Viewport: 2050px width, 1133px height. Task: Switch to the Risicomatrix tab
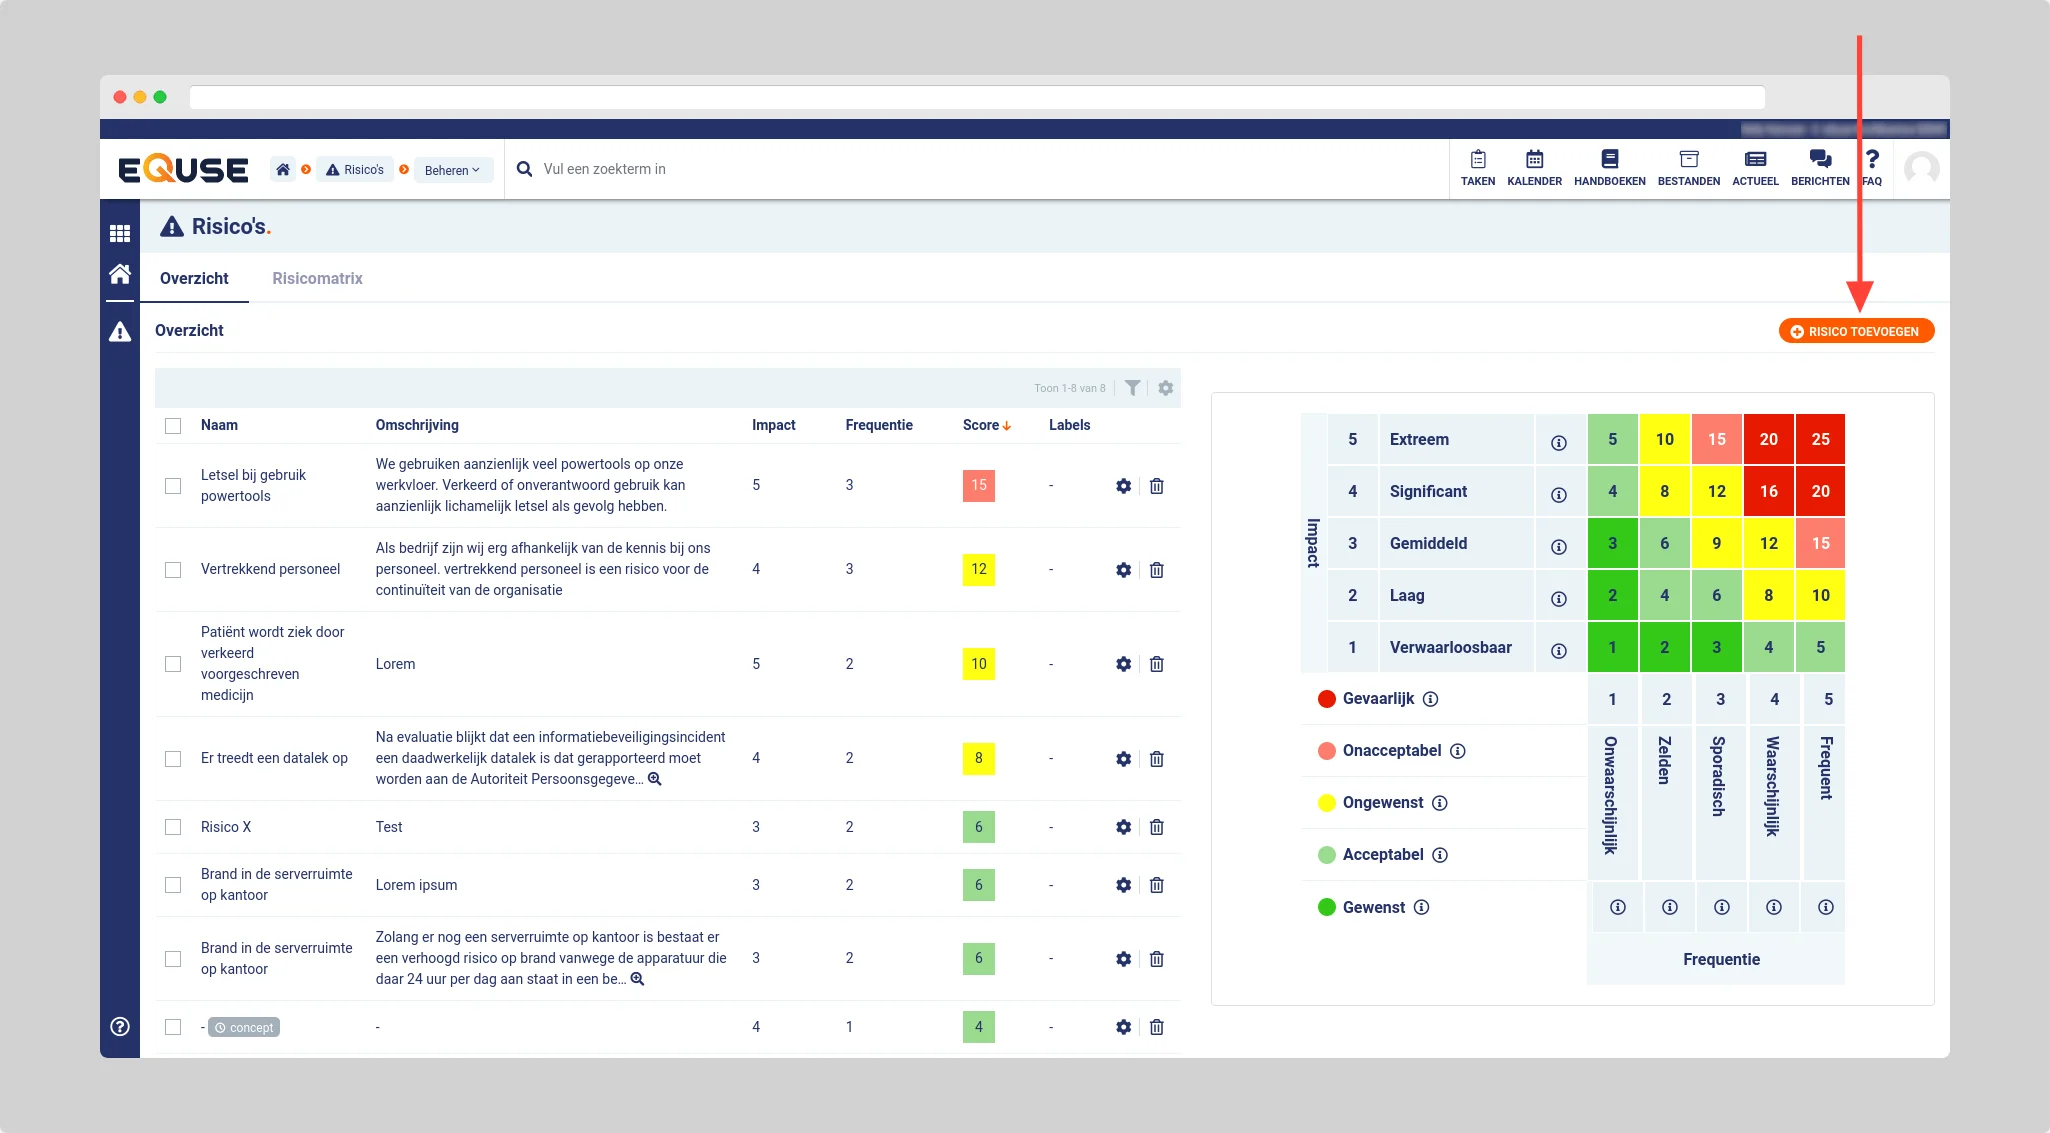click(x=317, y=278)
